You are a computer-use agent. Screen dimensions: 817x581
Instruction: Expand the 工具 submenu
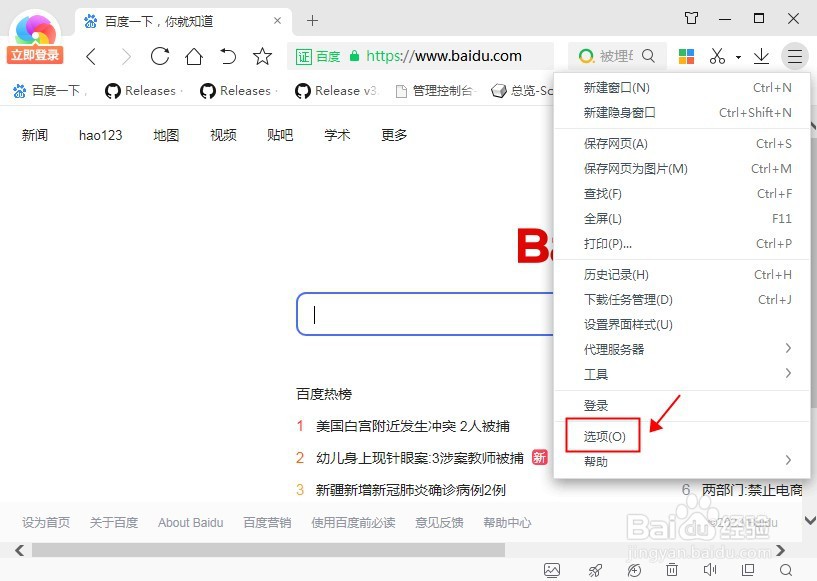point(788,373)
